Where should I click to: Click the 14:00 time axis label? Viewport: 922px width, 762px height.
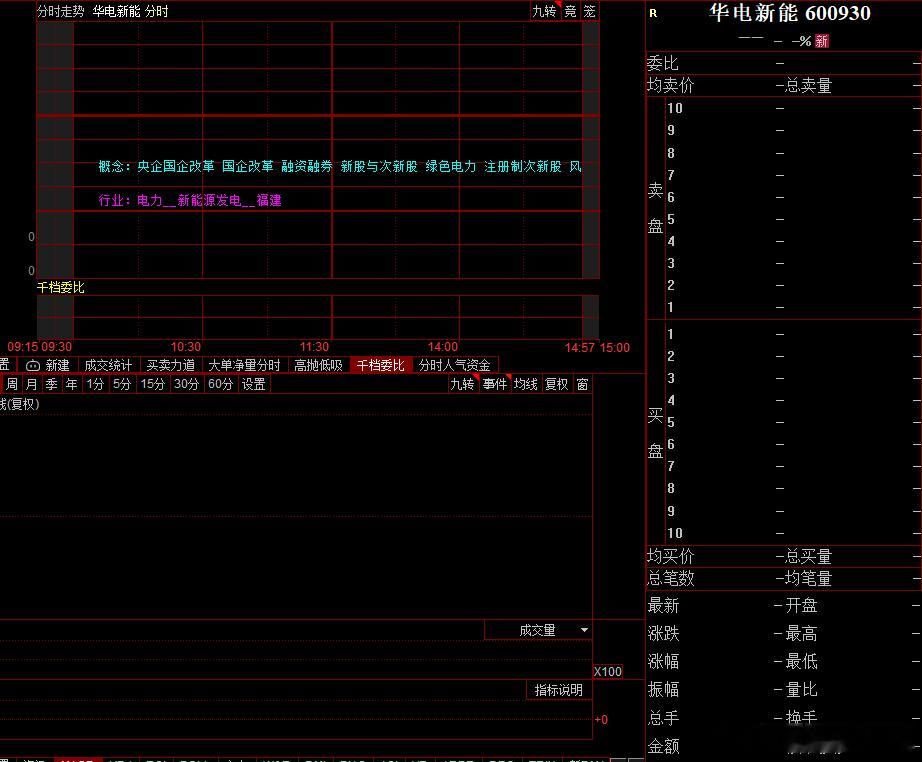[x=443, y=347]
